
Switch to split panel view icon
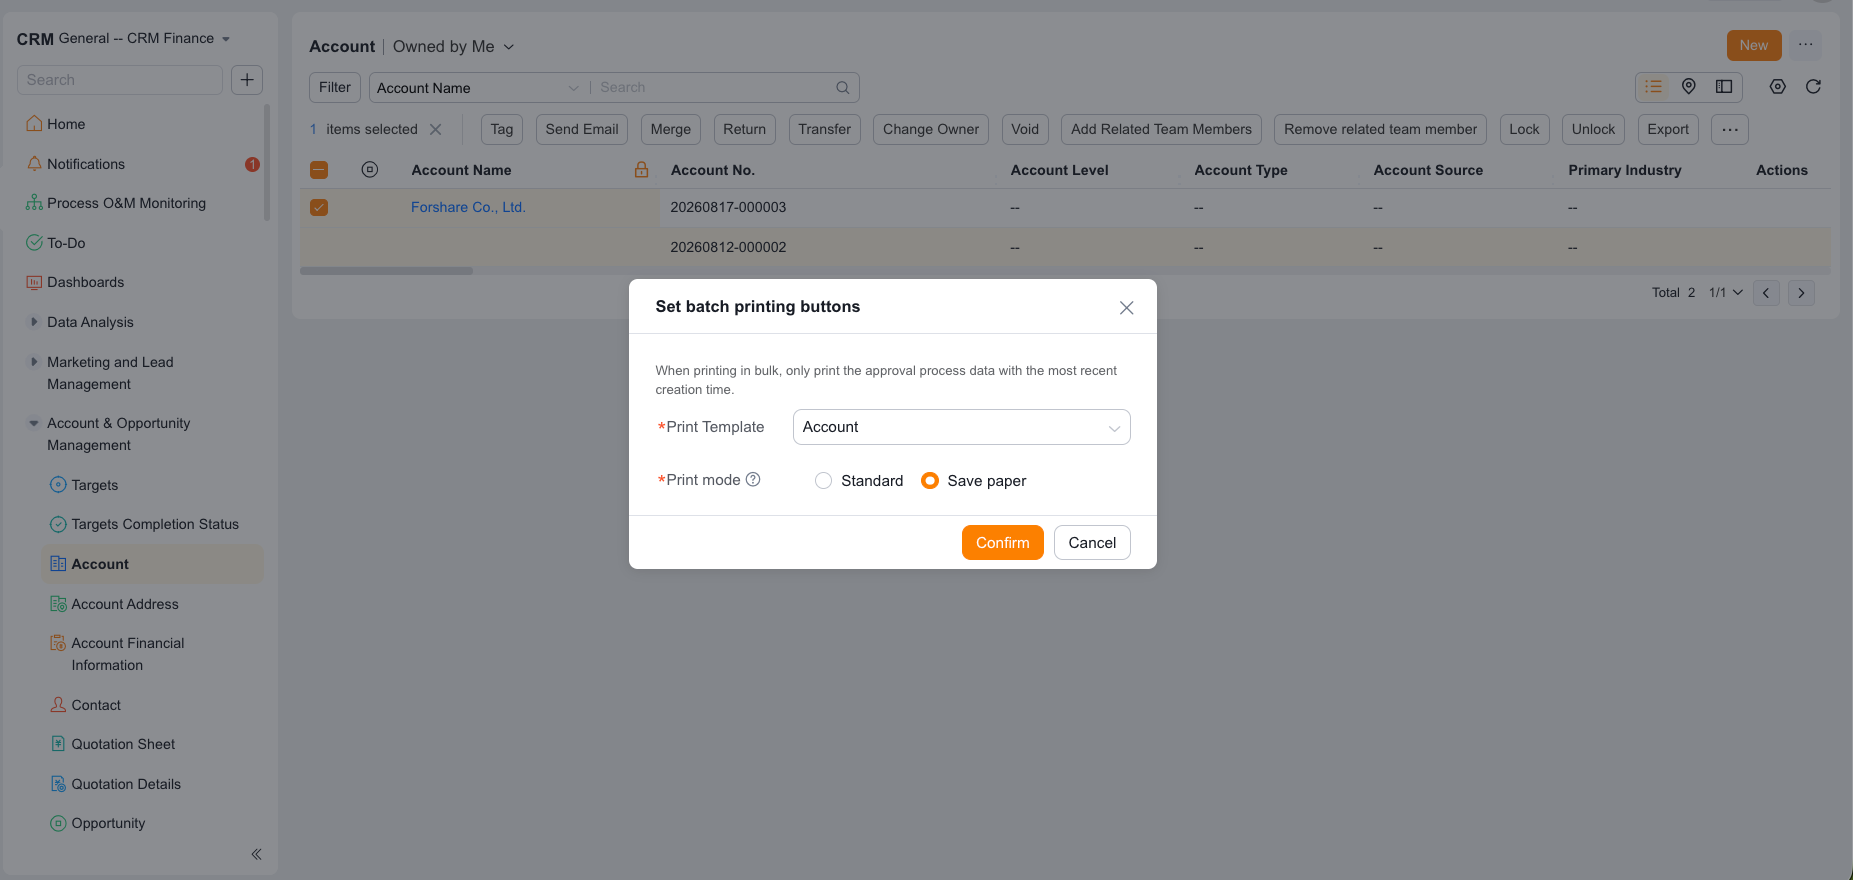click(1724, 87)
